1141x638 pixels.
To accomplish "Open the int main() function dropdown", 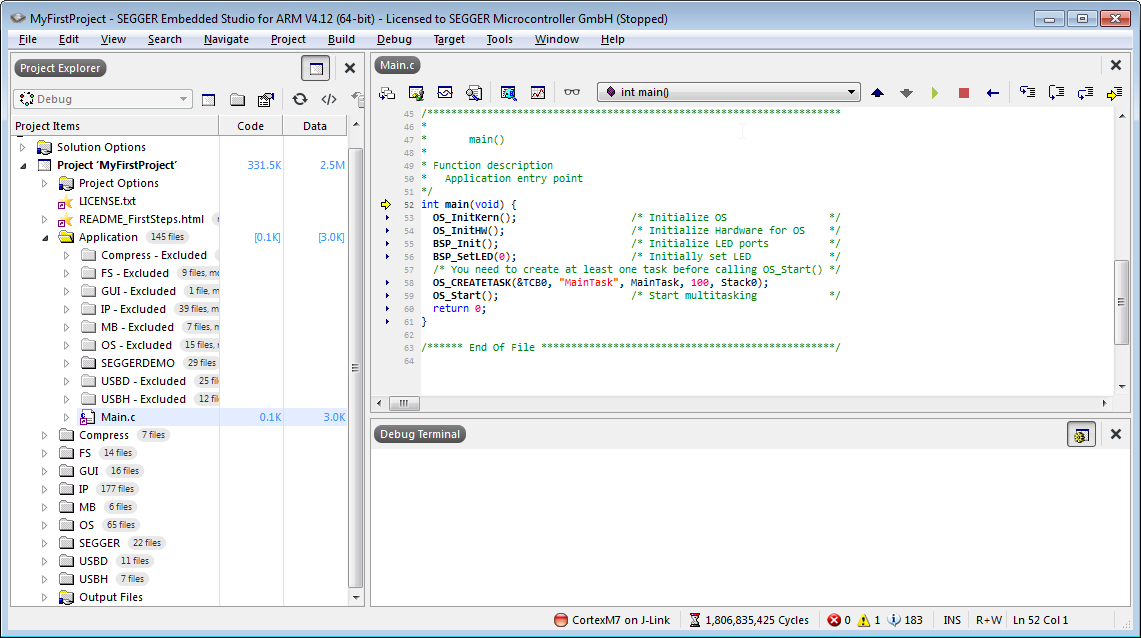I will tap(729, 92).
